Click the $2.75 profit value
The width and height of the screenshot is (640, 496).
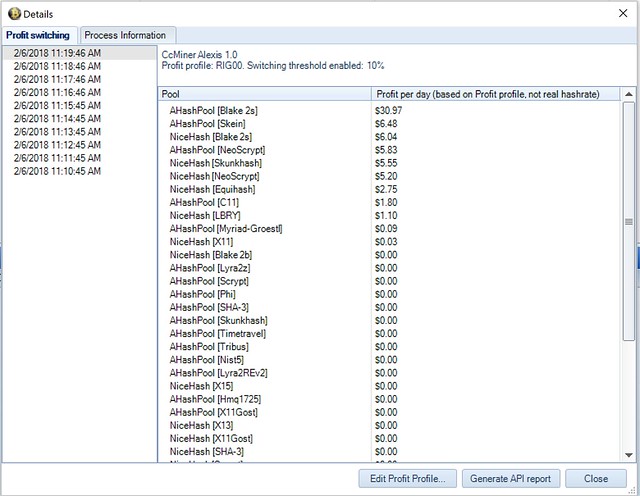point(386,189)
